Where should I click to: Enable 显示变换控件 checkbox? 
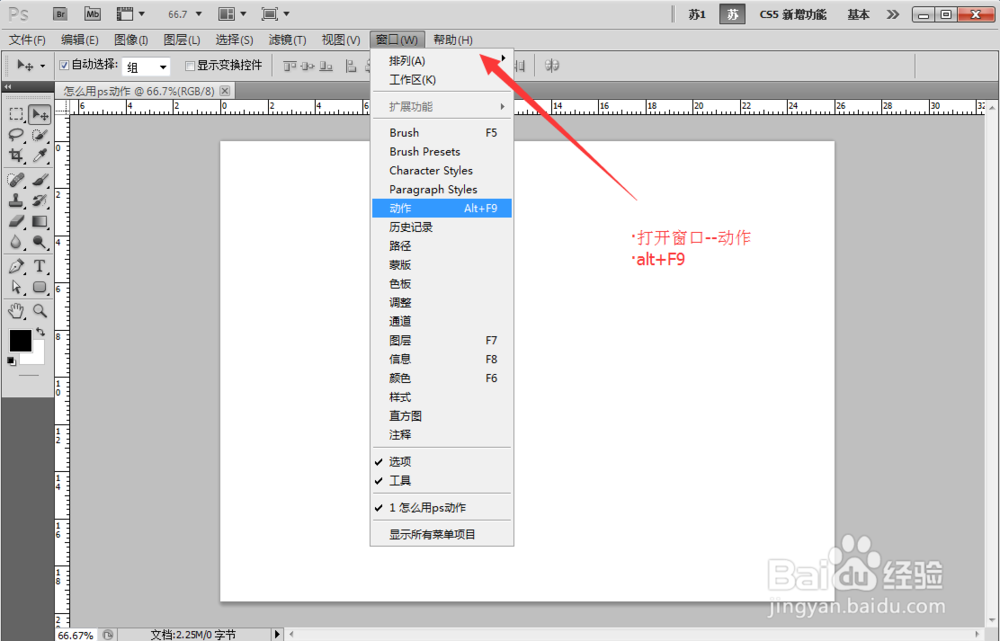[188, 64]
